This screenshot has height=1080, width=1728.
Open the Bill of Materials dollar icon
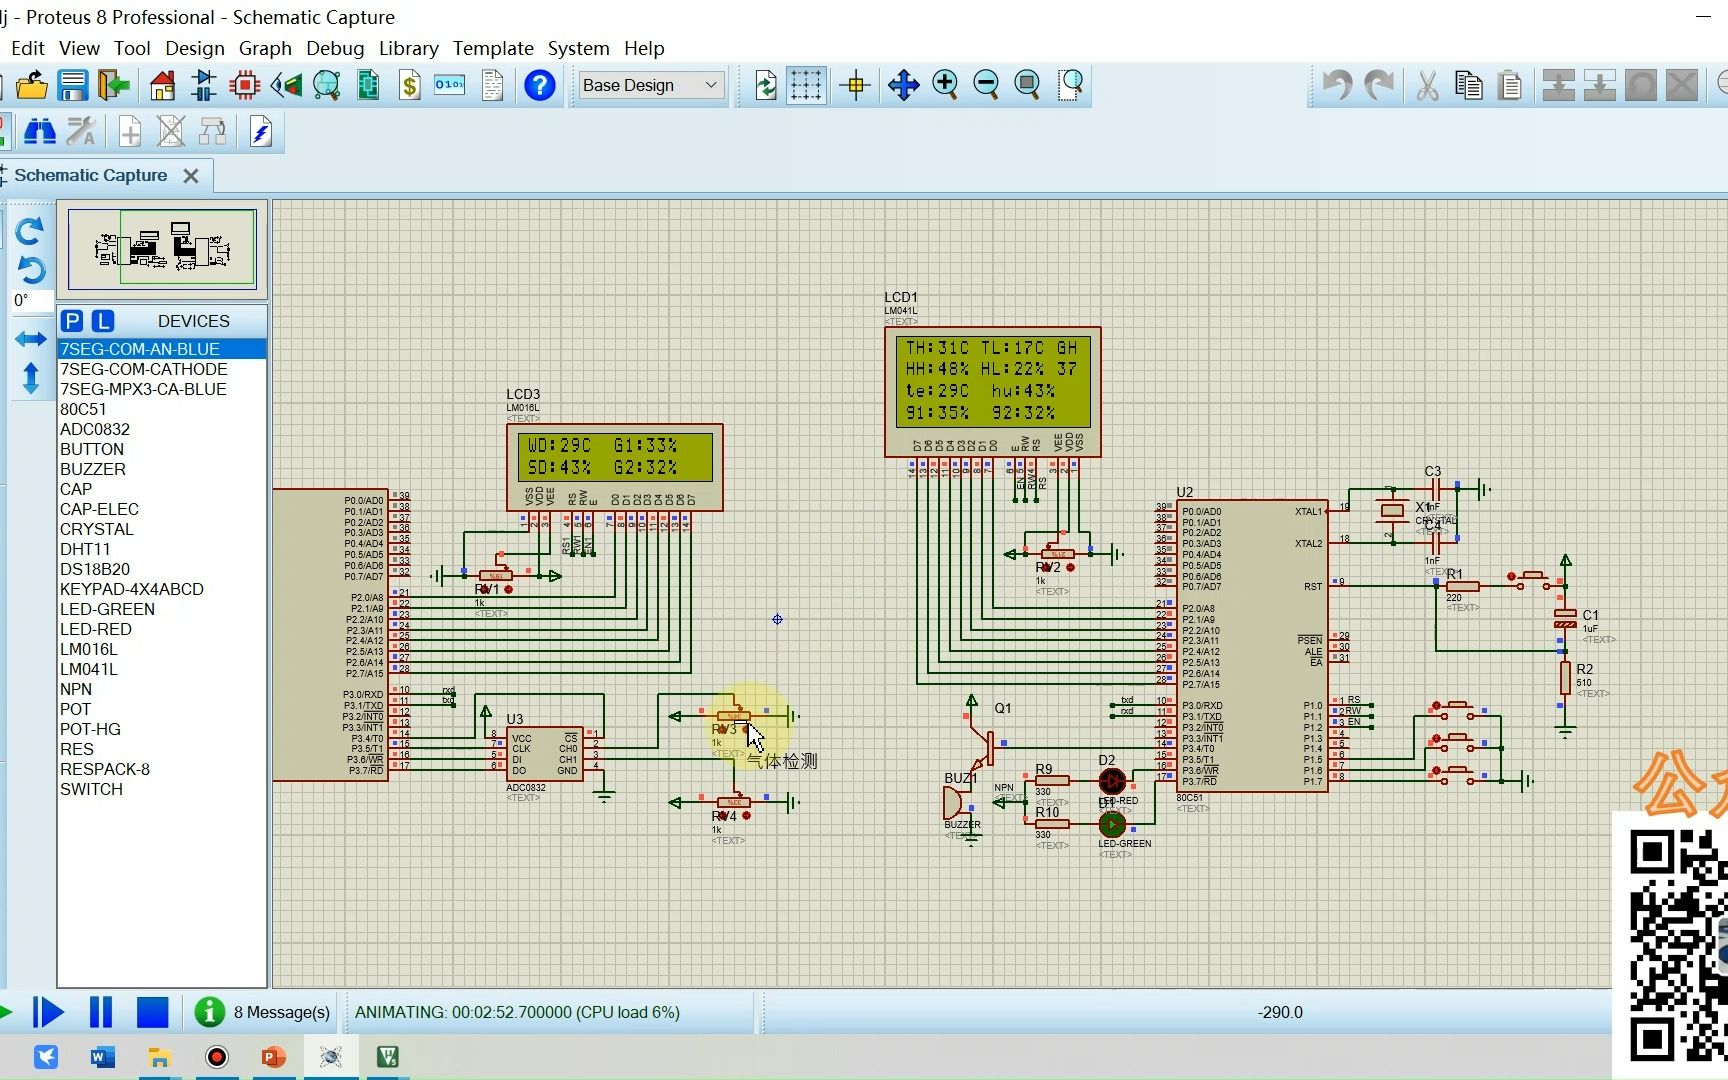pyautogui.click(x=409, y=85)
